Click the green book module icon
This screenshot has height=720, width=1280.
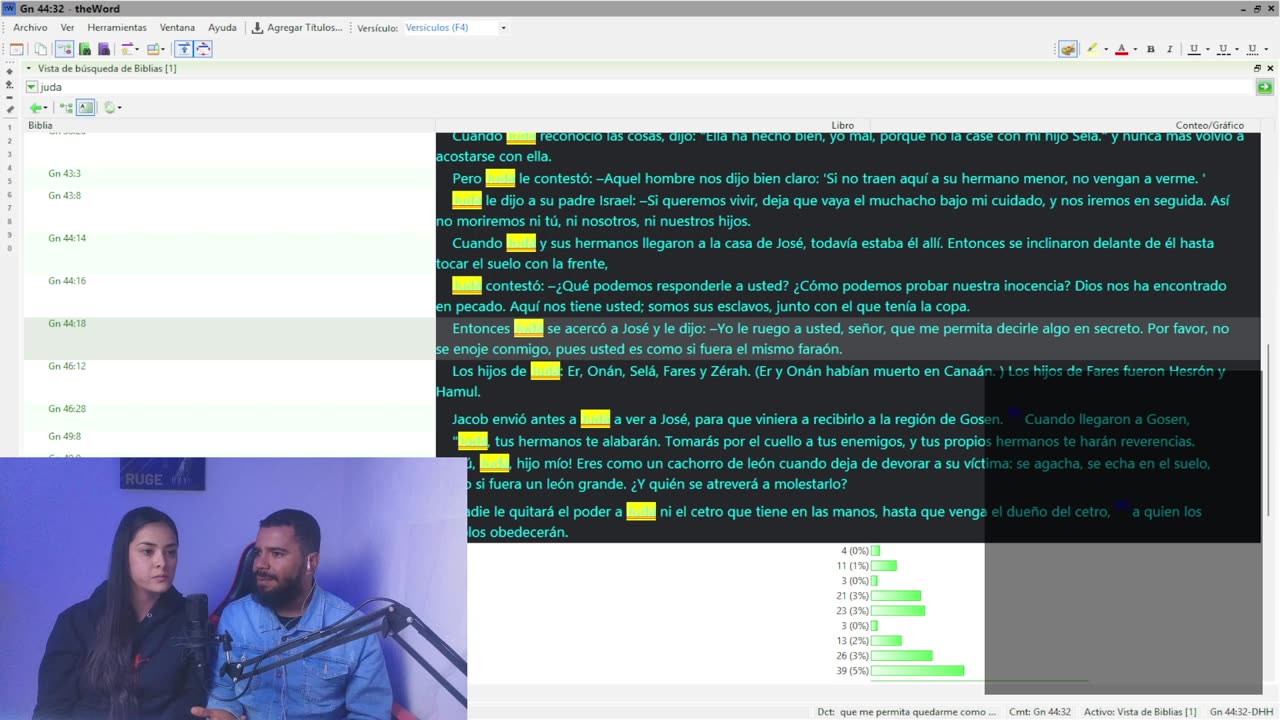[x=85, y=49]
